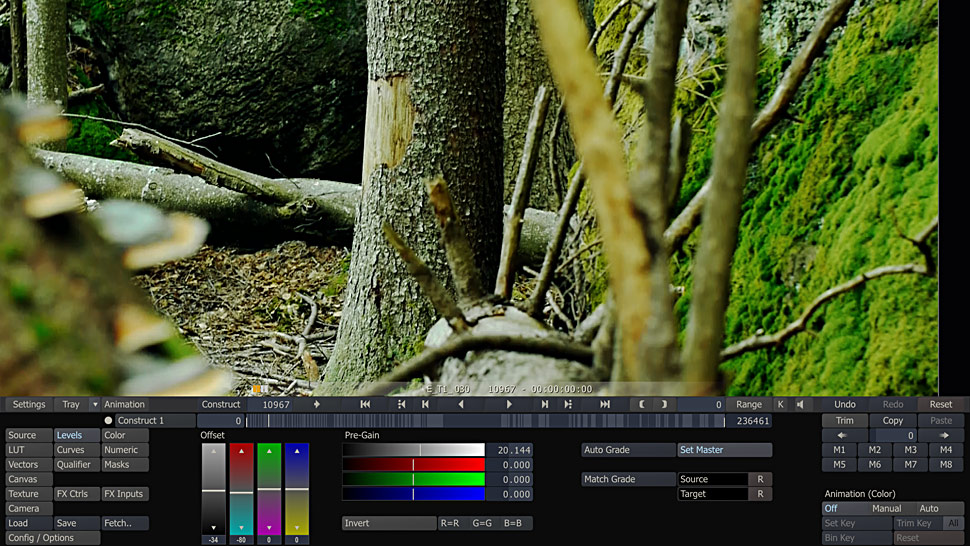
Task: Set animation mode to Manual
Action: click(886, 509)
